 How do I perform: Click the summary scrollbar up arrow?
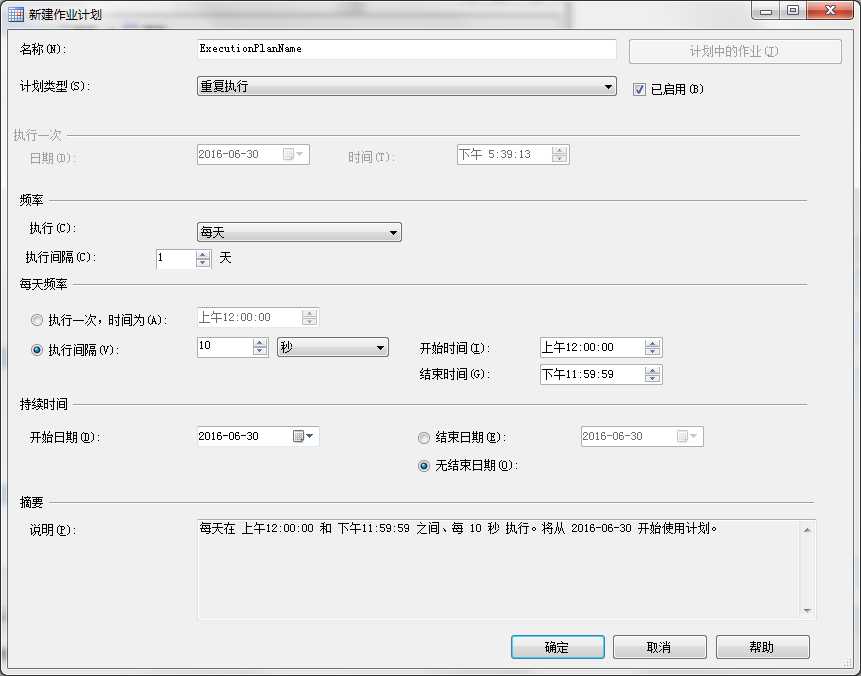[x=807, y=529]
